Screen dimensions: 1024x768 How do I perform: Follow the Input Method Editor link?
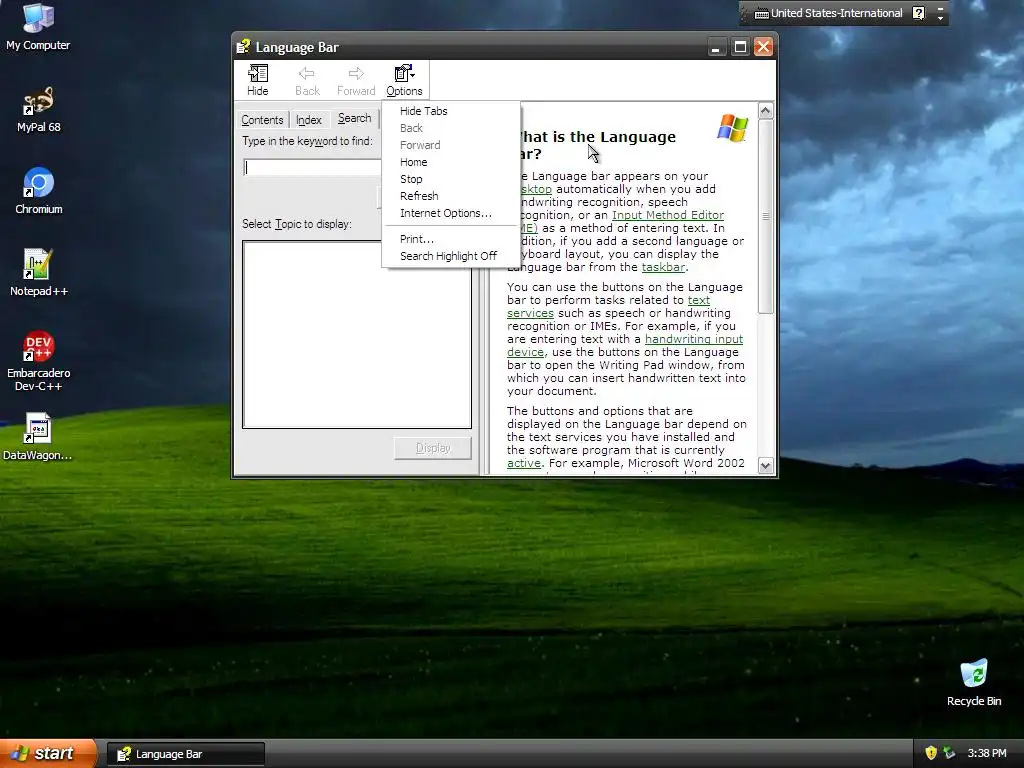tap(667, 215)
